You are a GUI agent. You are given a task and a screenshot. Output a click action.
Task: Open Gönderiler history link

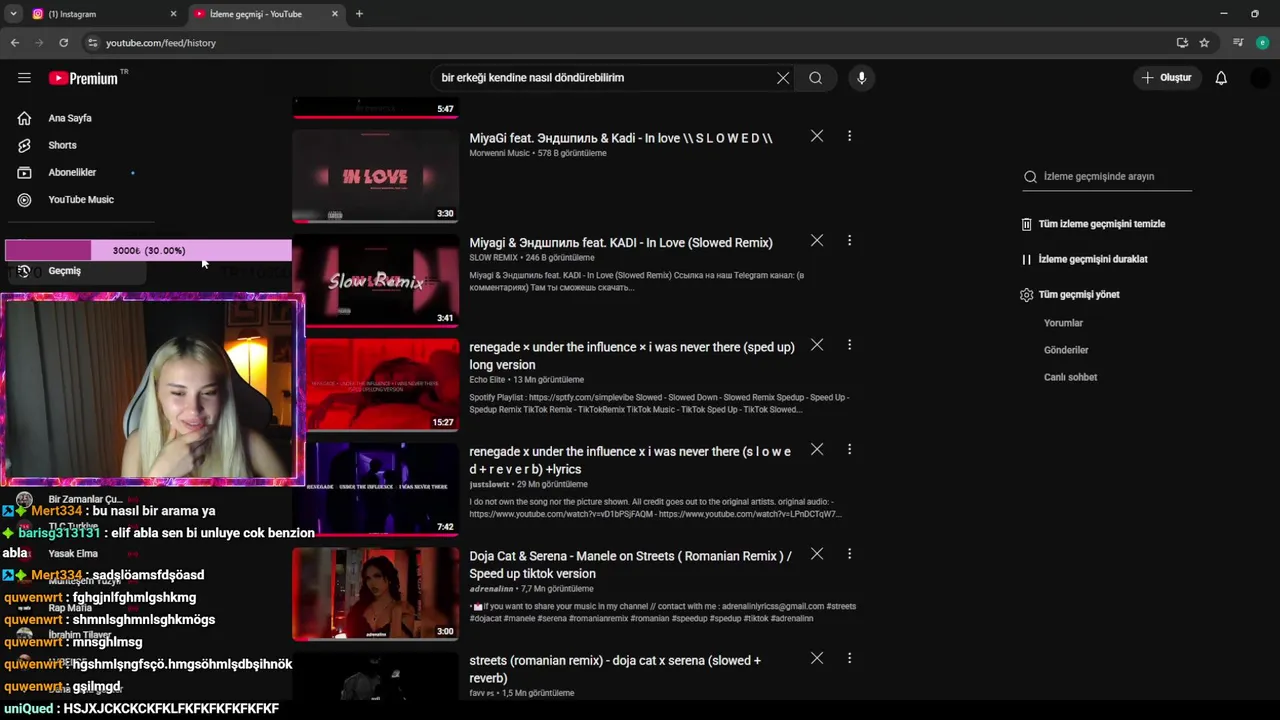tap(1066, 350)
